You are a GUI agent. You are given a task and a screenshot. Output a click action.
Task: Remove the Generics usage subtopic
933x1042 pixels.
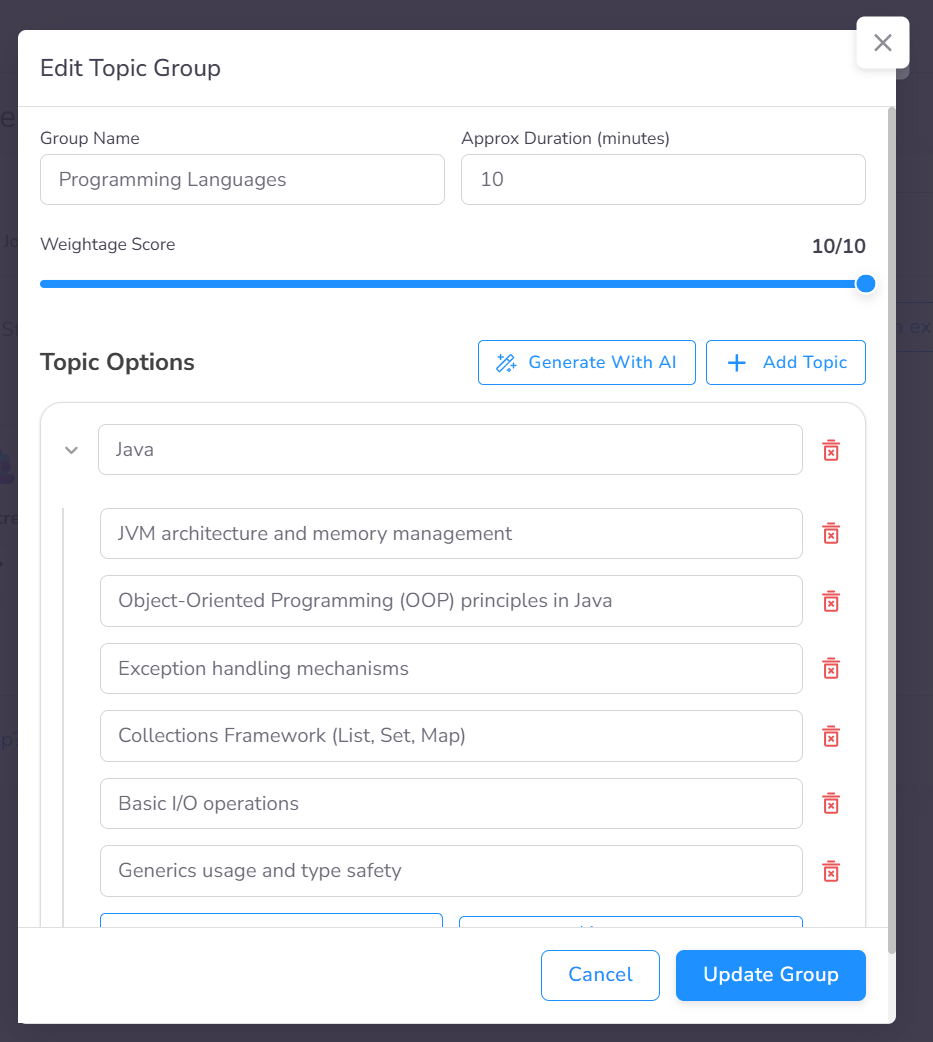(830, 871)
